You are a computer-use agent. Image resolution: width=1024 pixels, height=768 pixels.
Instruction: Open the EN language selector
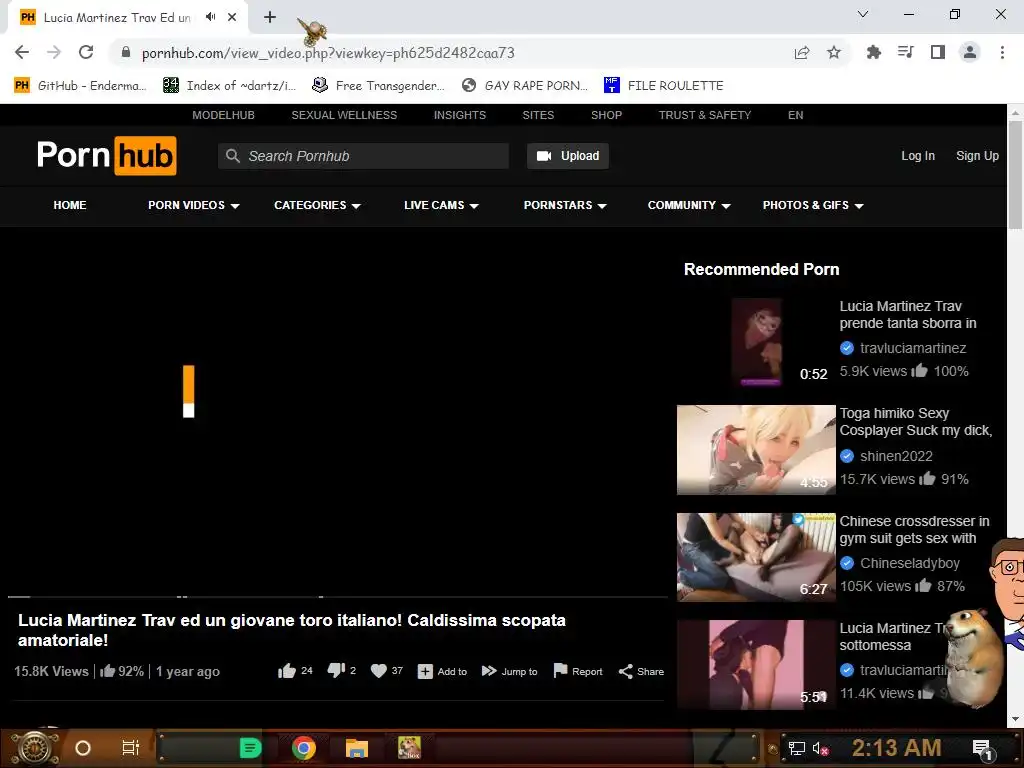point(795,115)
